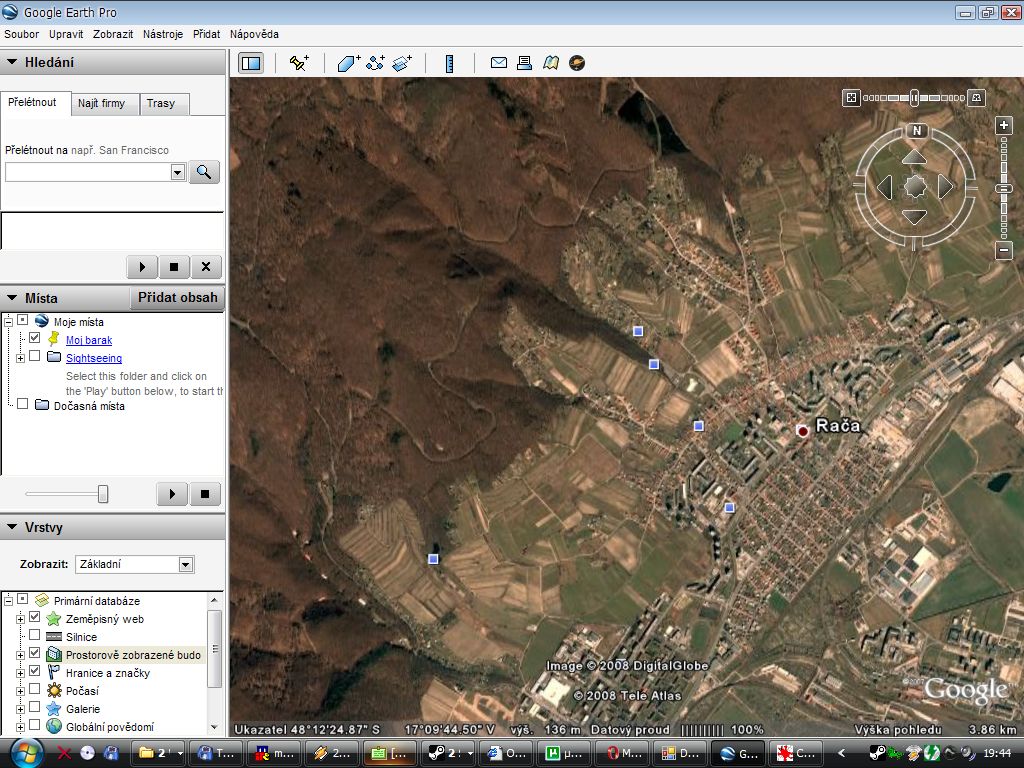
Task: Click the Přelétnout na search input field
Action: (88, 172)
